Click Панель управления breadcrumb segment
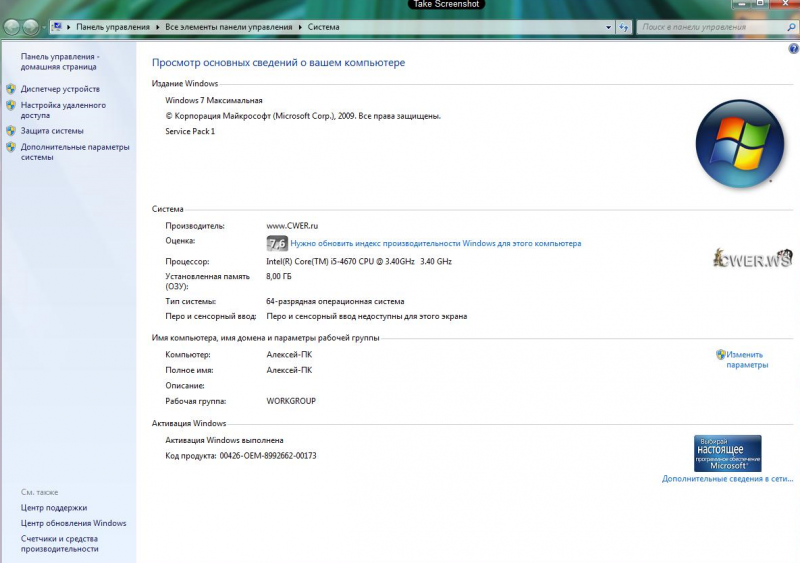 point(113,27)
